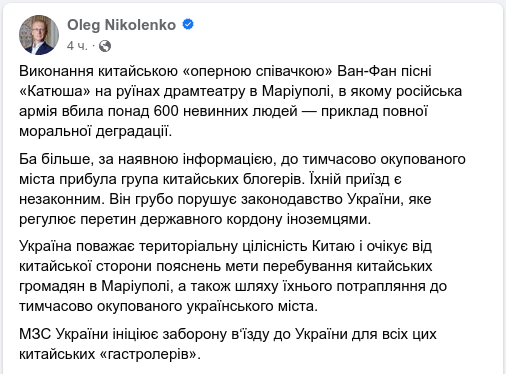Click the paragraph starting 'Україна поважає'

pos(233,276)
